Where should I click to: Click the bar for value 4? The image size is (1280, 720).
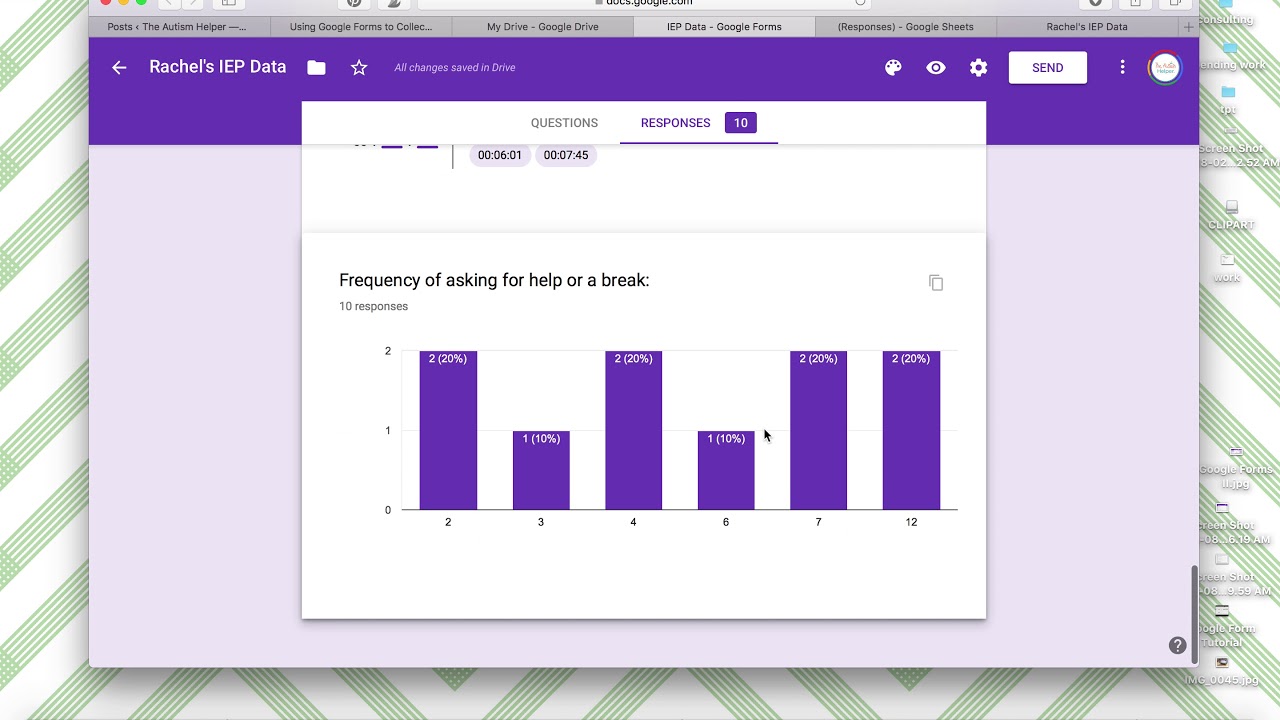pos(633,430)
